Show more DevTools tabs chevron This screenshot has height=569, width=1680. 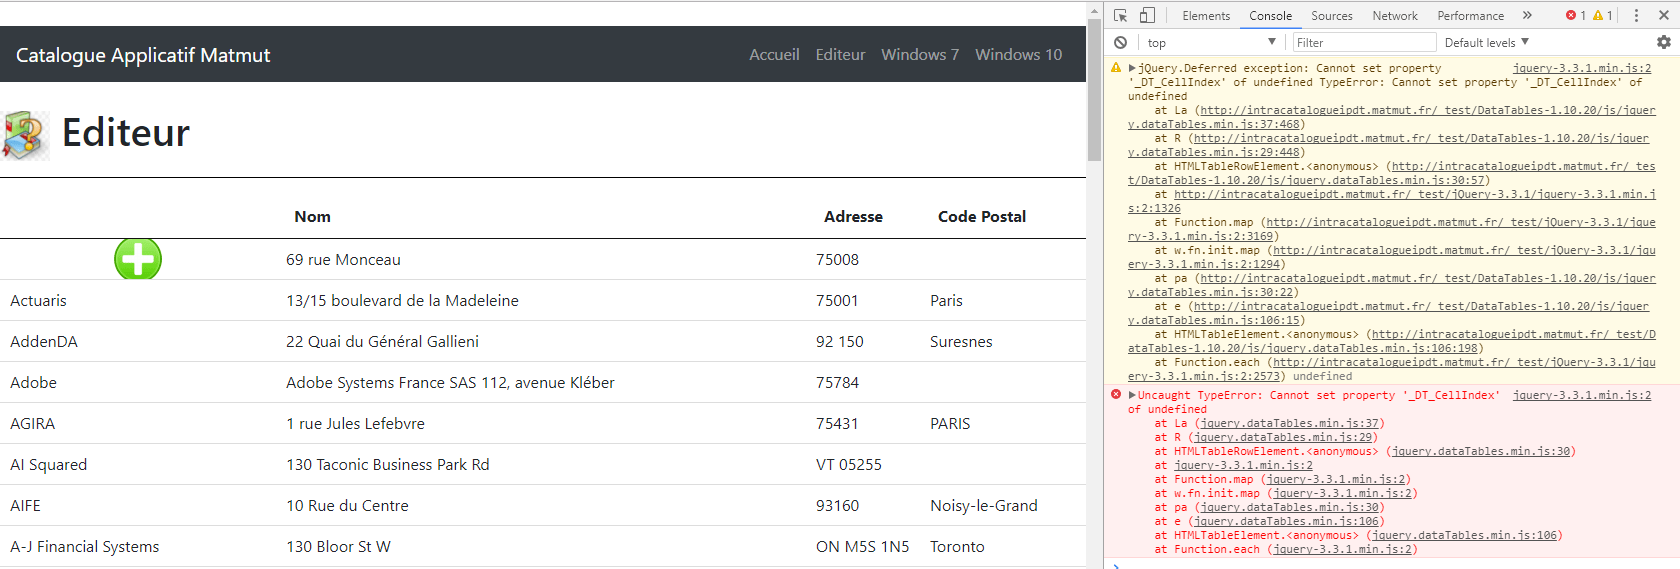point(1527,15)
